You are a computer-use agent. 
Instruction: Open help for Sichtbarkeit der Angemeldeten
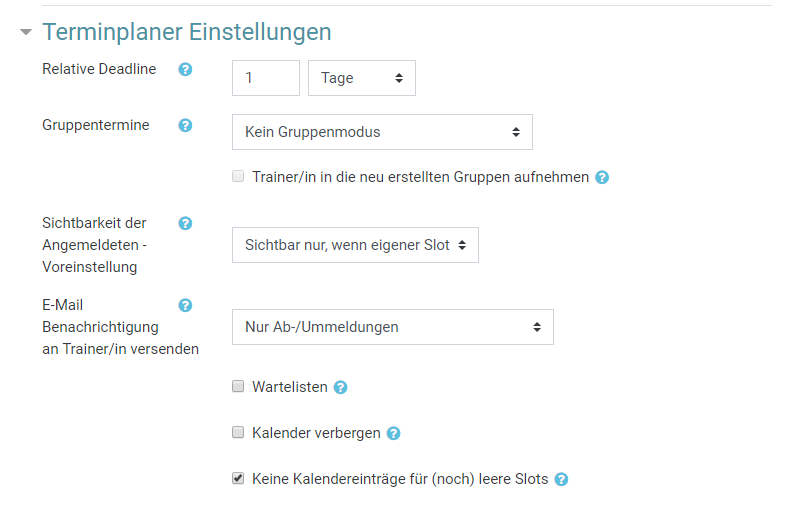click(185, 223)
